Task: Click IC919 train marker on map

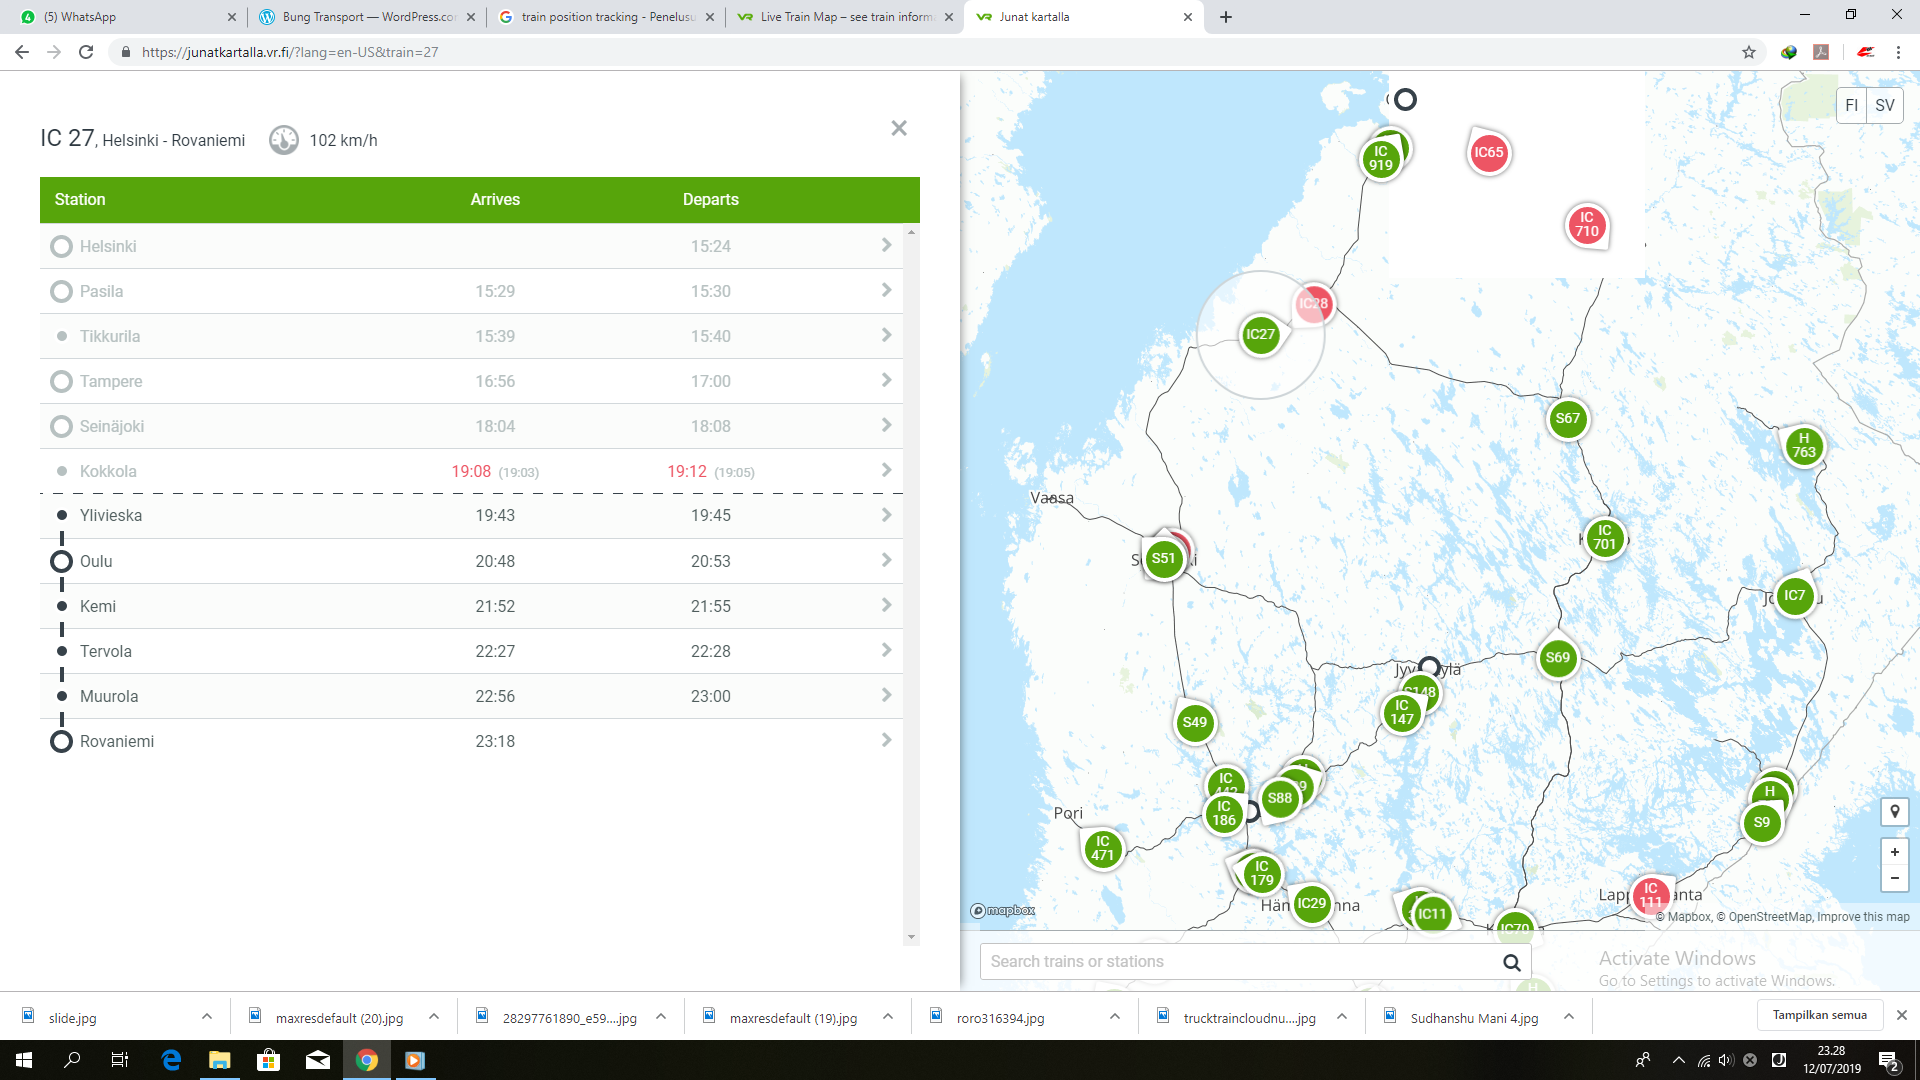Action: (x=1382, y=158)
